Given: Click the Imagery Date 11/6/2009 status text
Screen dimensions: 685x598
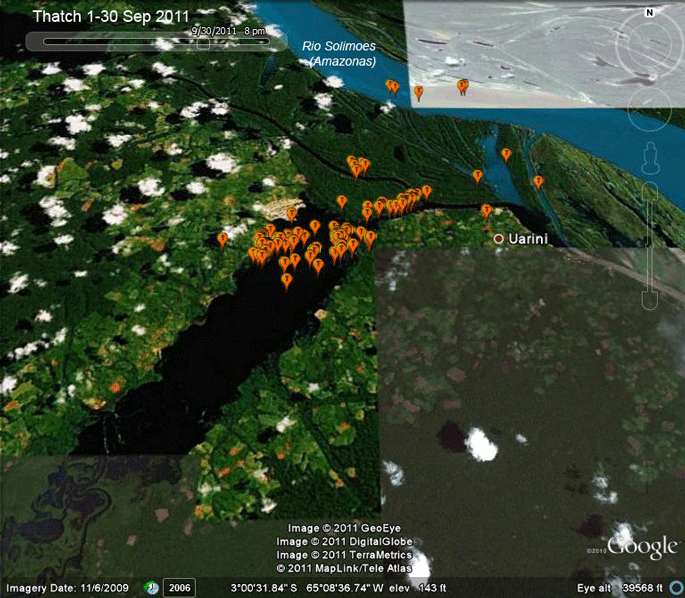Looking at the screenshot, I should [67, 588].
